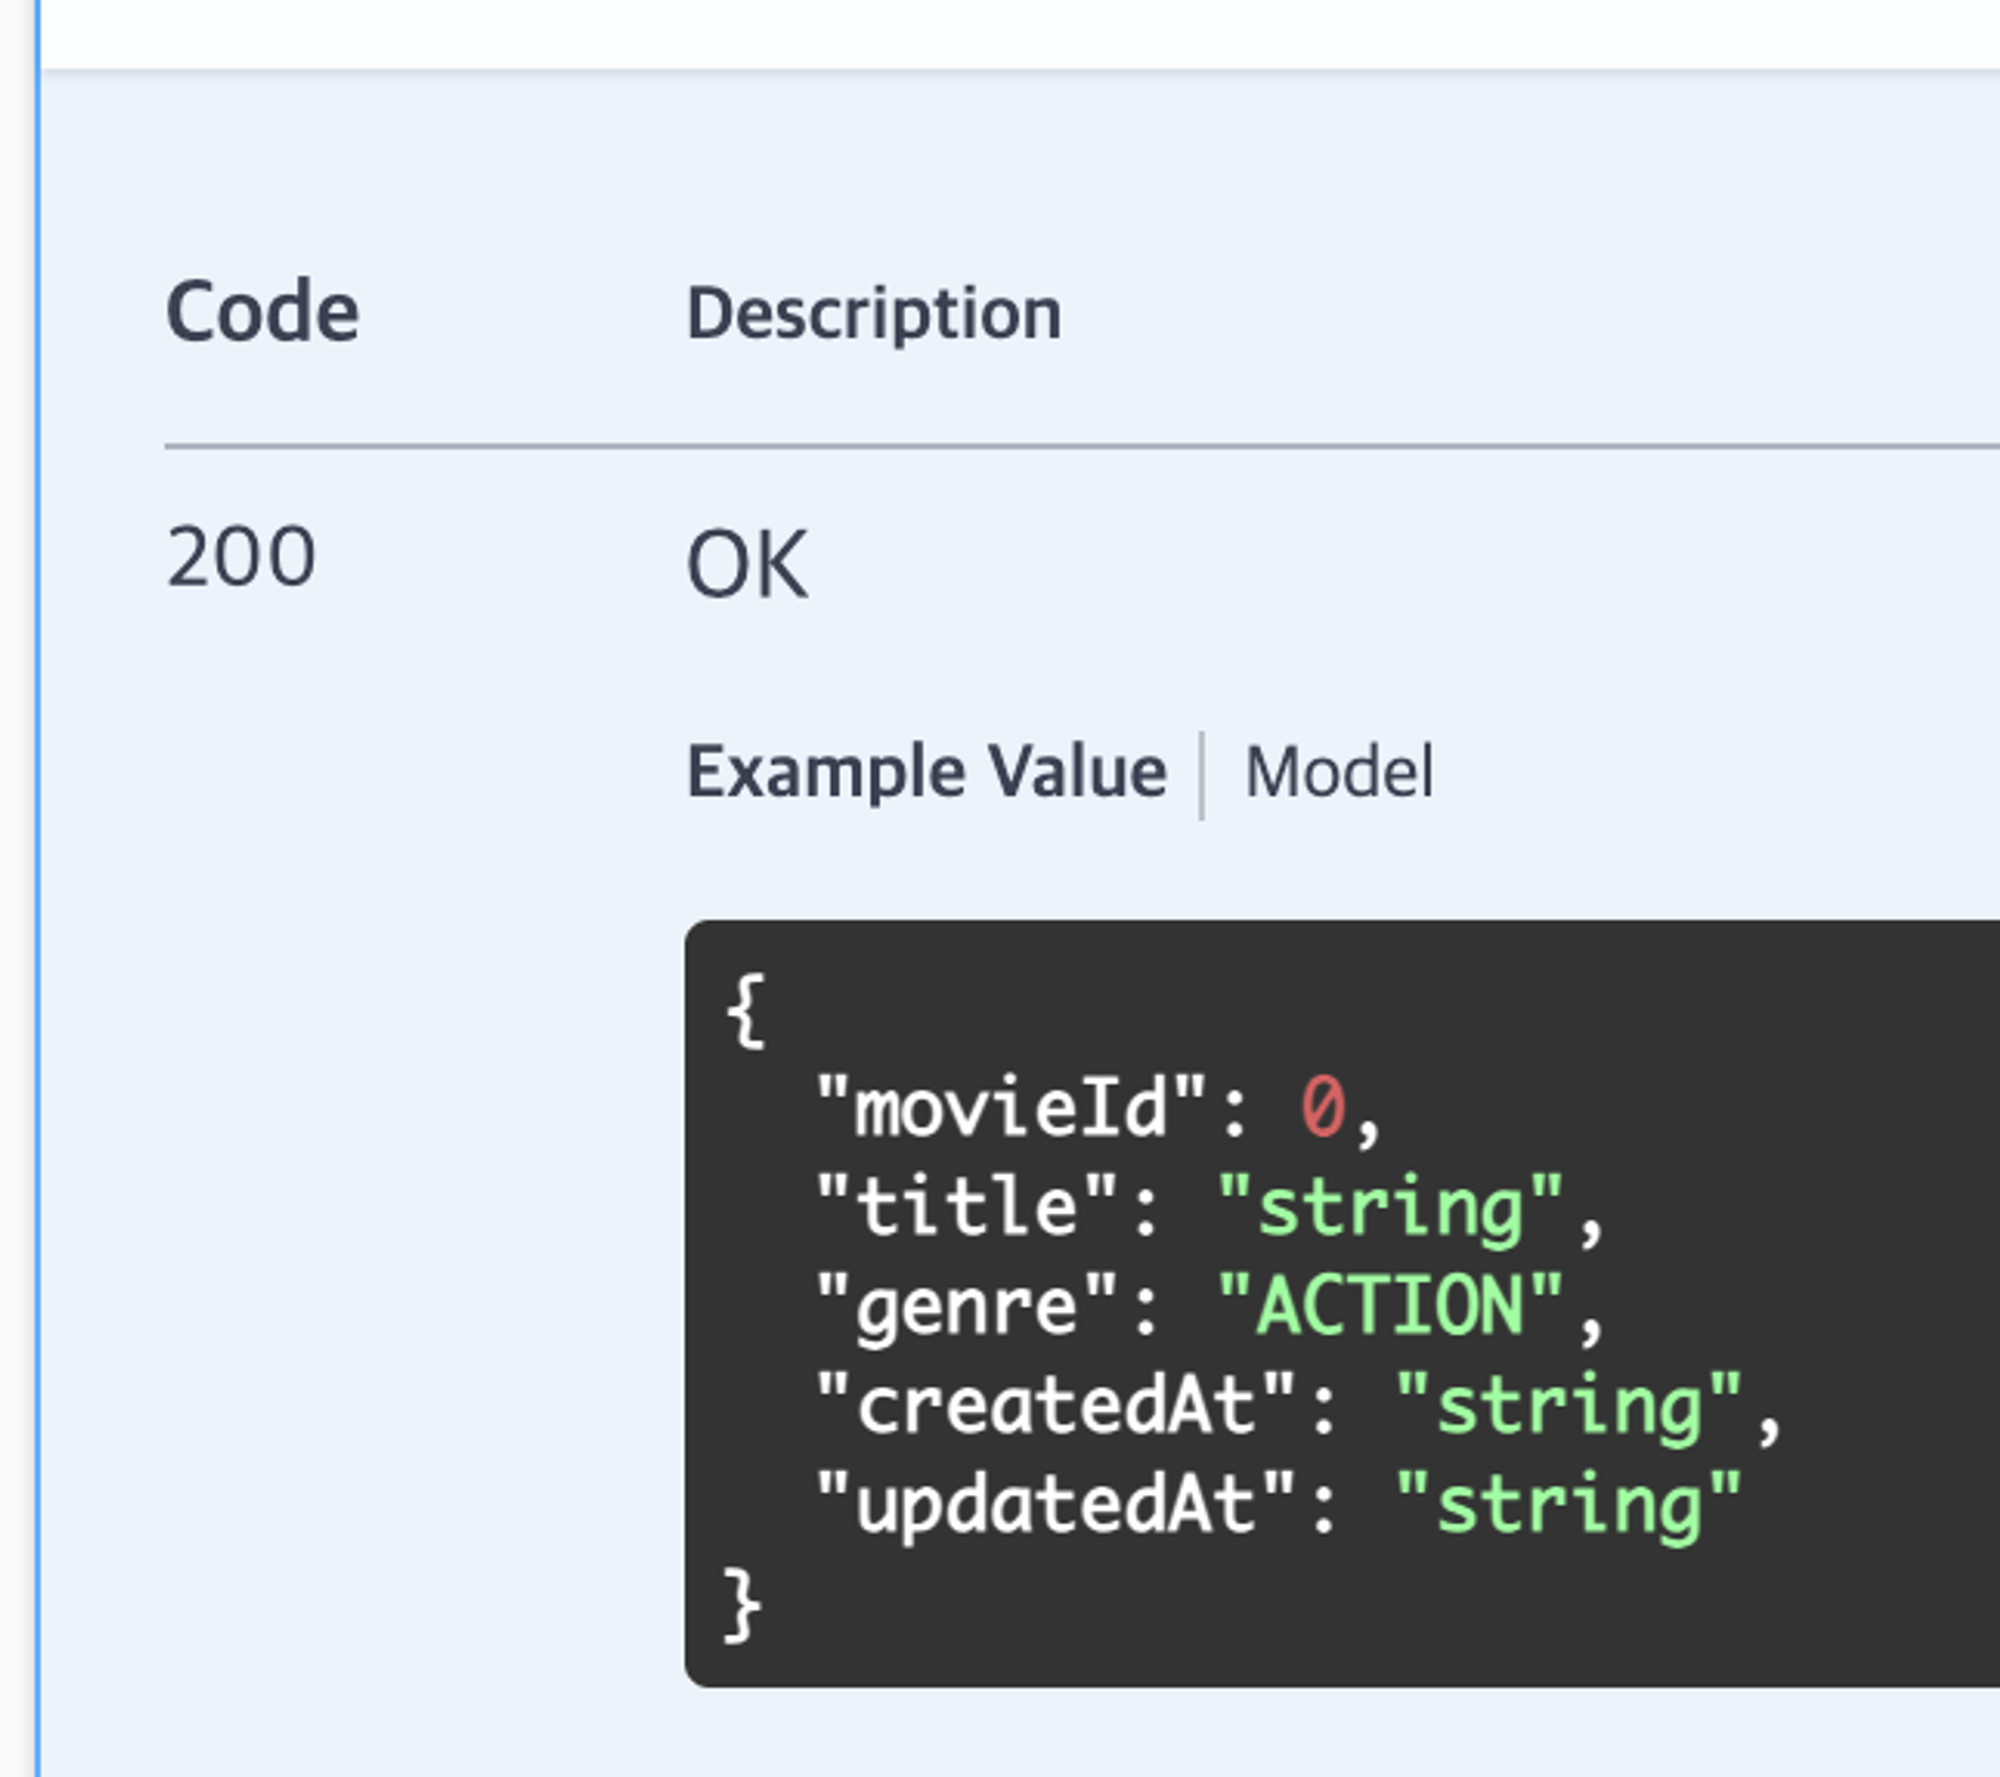Click the "ACTION" genre value
Viewport: 2000px width, 1777px height.
[x=1390, y=1306]
